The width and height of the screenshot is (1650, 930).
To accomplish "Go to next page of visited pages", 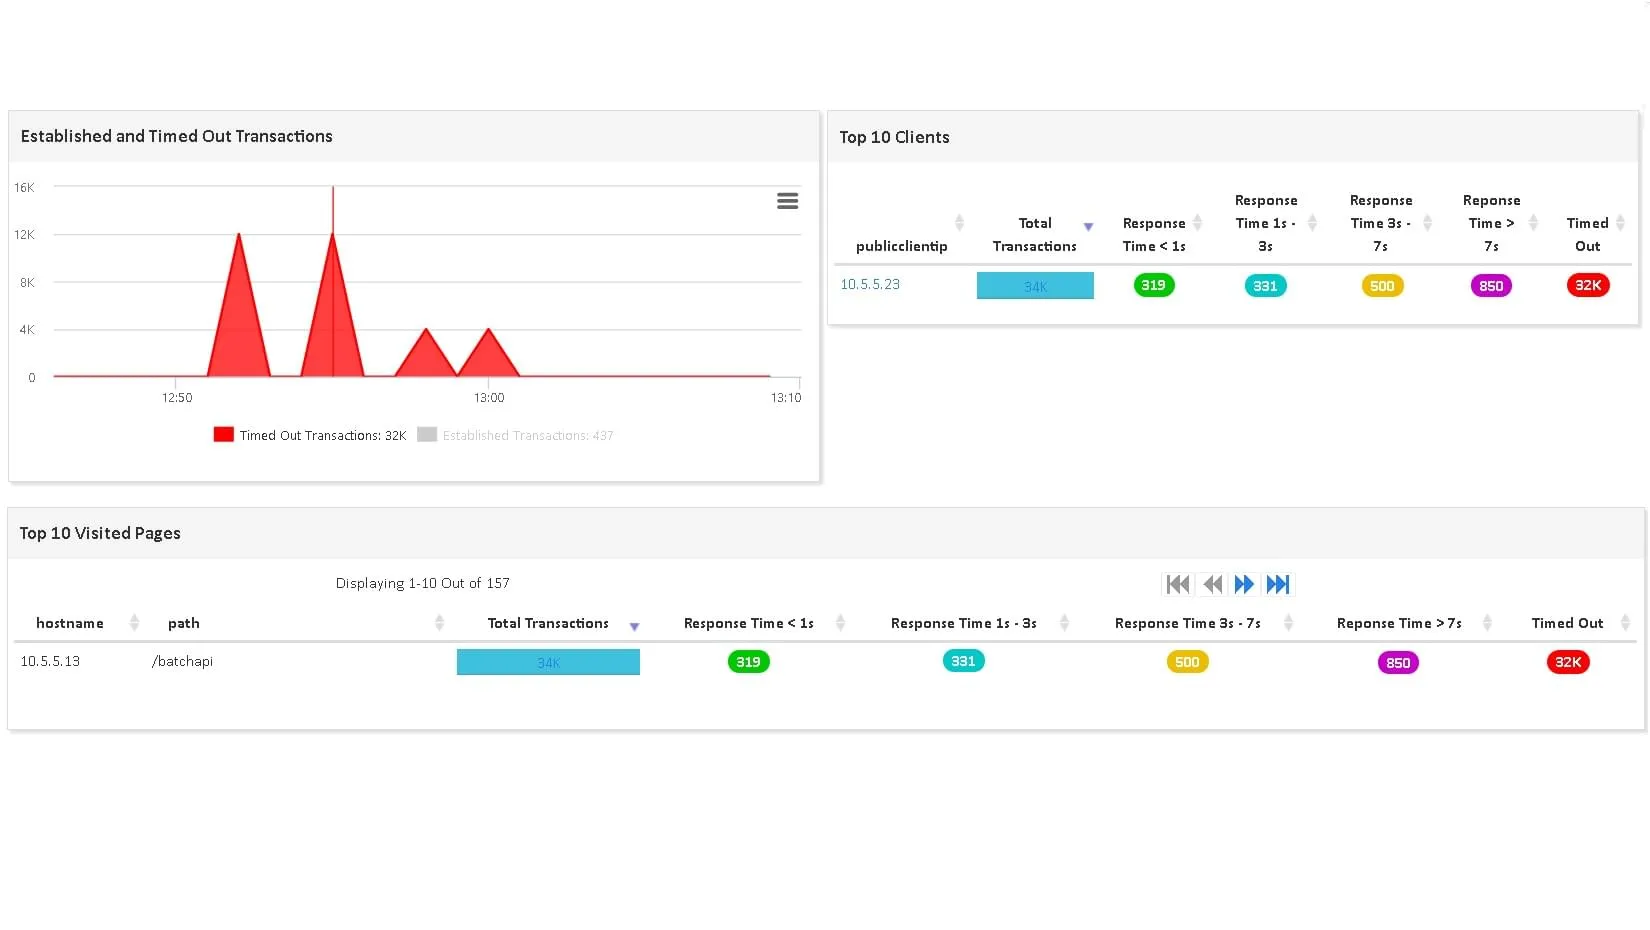I will [1244, 584].
